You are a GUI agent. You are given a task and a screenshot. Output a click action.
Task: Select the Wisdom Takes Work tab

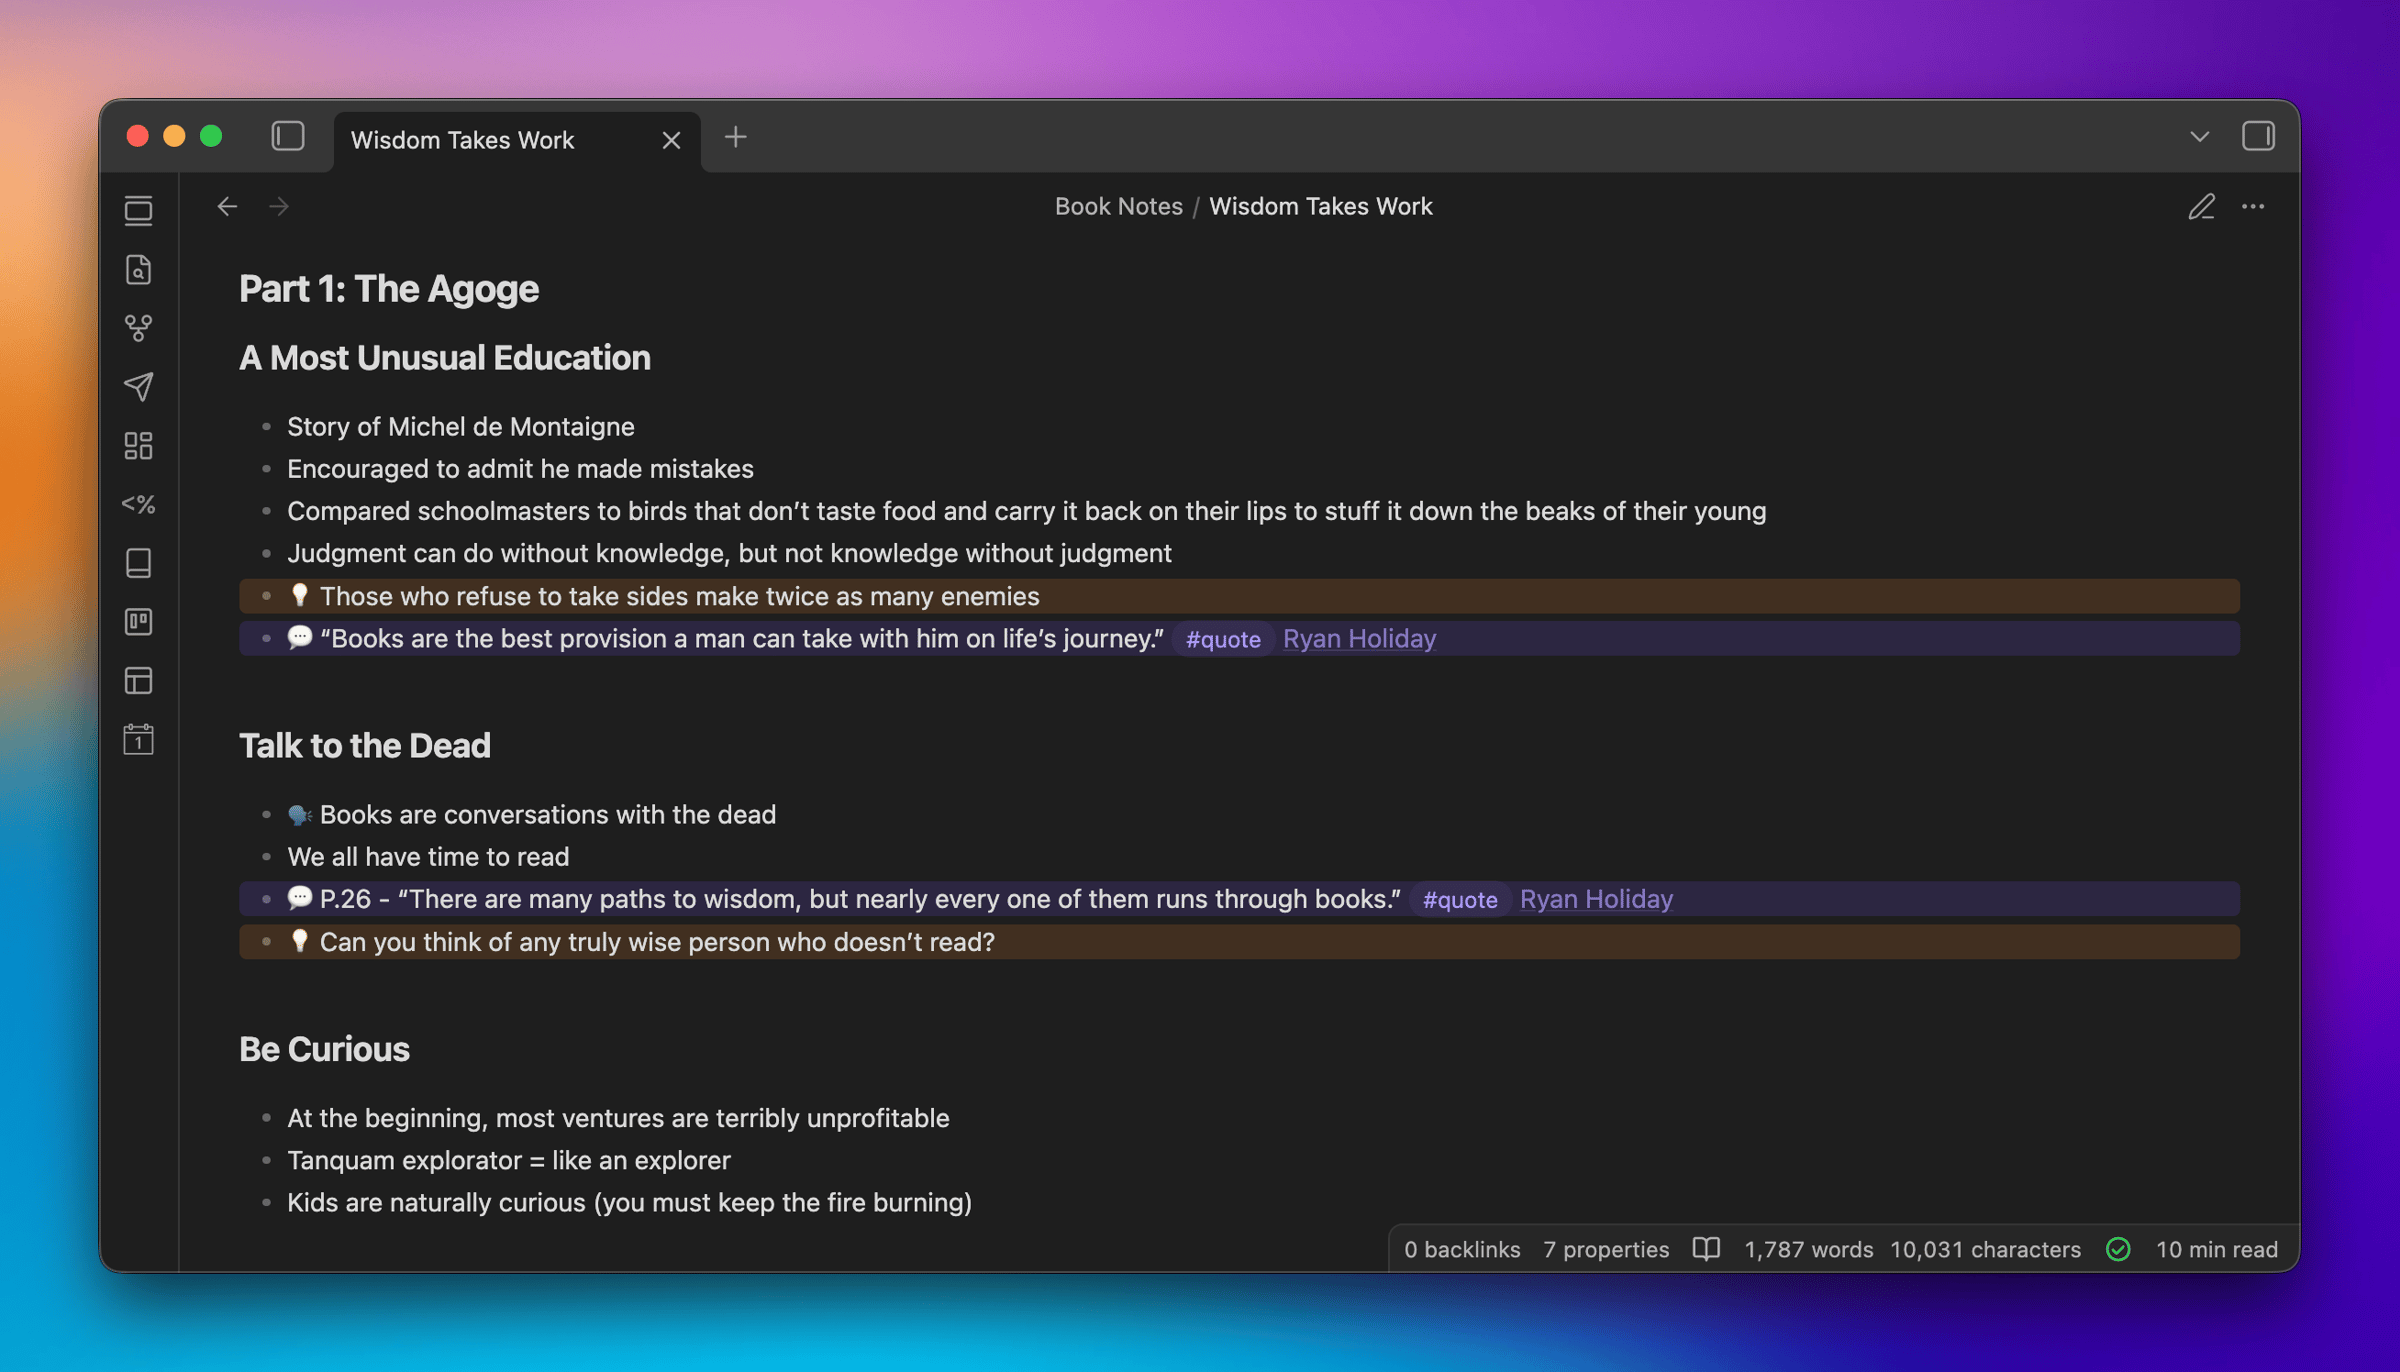(463, 140)
